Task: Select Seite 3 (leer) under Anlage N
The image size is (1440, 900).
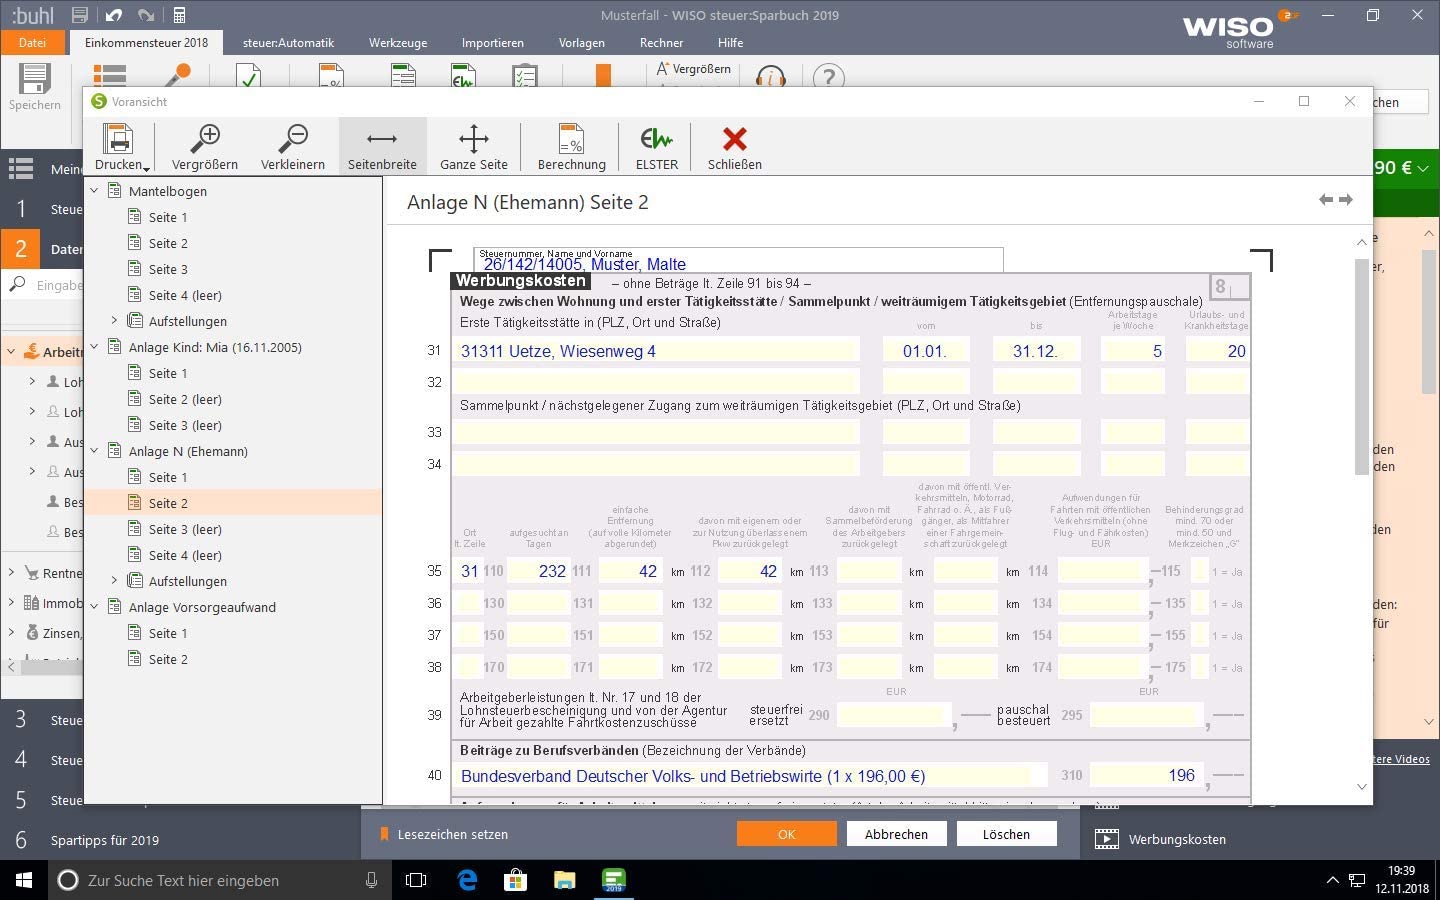Action: (x=185, y=529)
